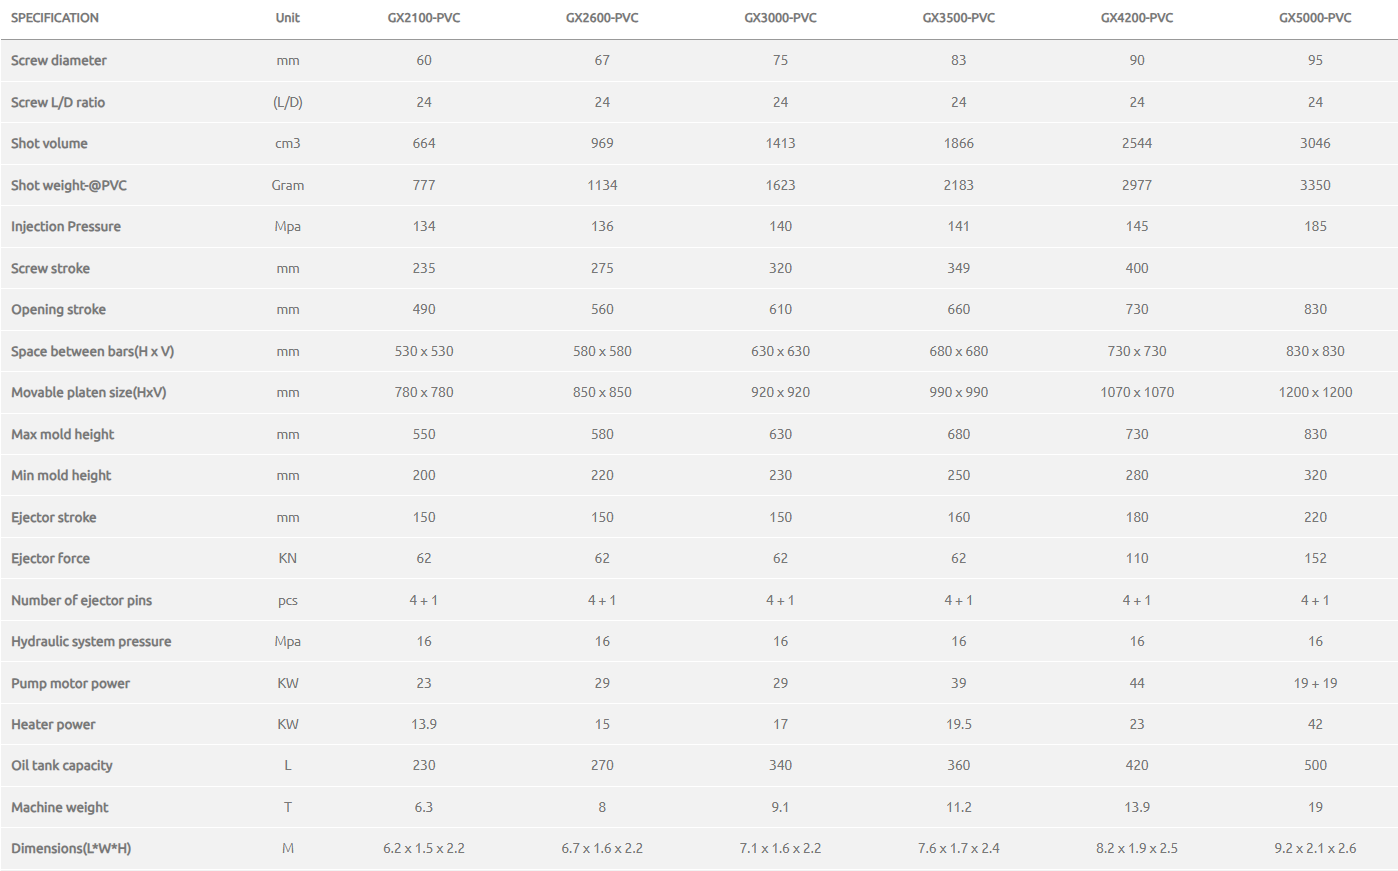This screenshot has width=1398, height=871.
Task: Select the Movable platen size(HxV) label
Action: pos(89,393)
